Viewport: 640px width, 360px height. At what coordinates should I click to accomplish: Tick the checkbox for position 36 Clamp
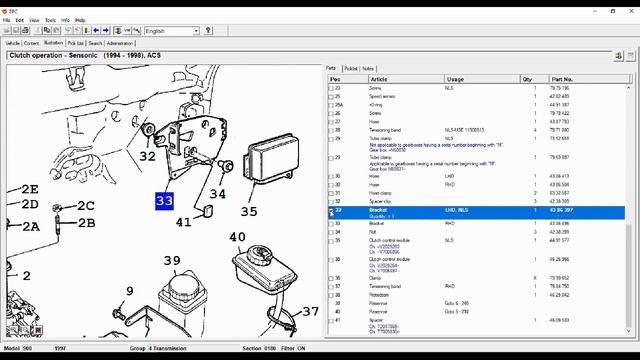tap(331, 279)
